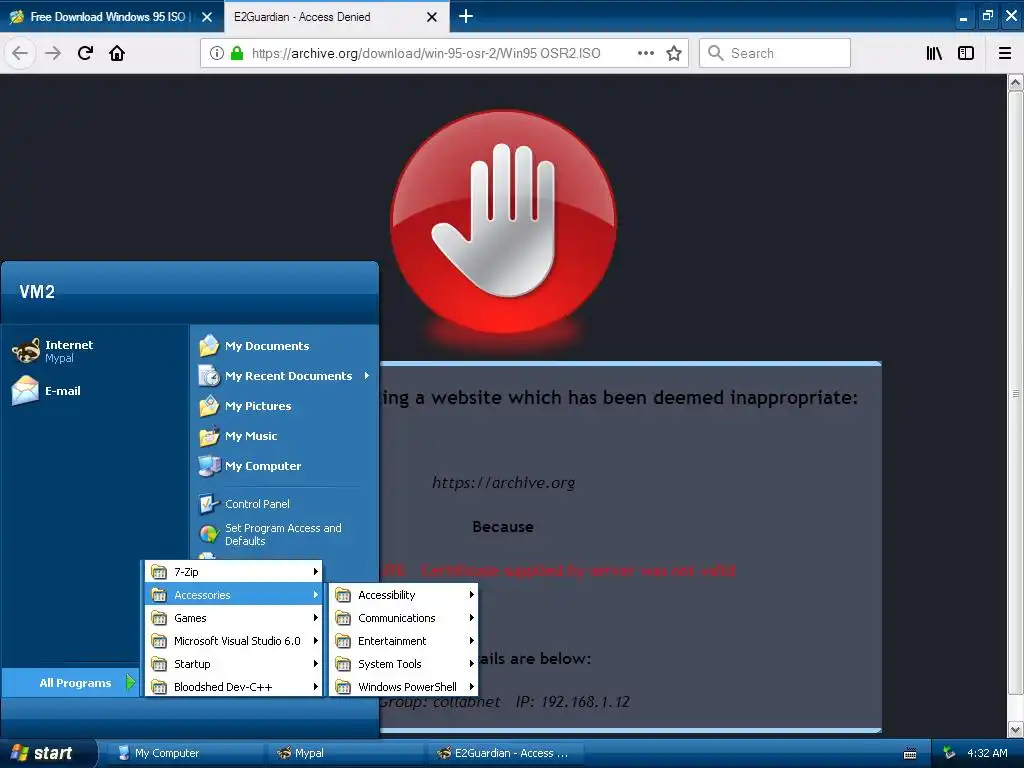The image size is (1024, 768).
Task: Go forward with the forward arrow
Action: pyautogui.click(x=53, y=53)
